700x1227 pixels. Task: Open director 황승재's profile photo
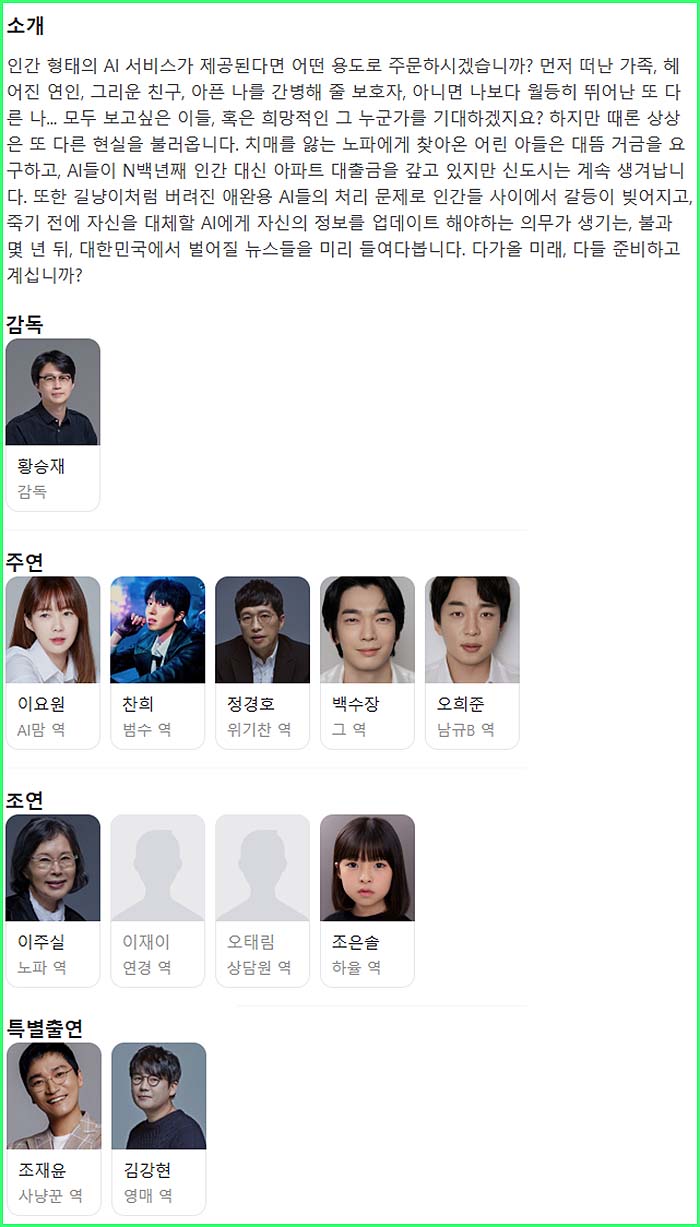click(x=53, y=392)
